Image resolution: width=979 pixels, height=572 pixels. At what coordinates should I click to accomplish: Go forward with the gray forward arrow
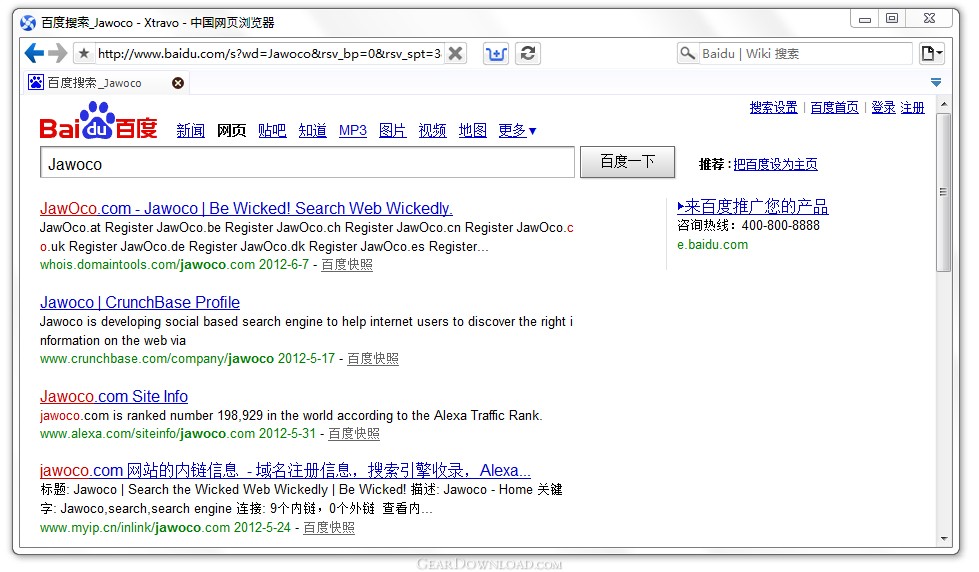coord(58,53)
